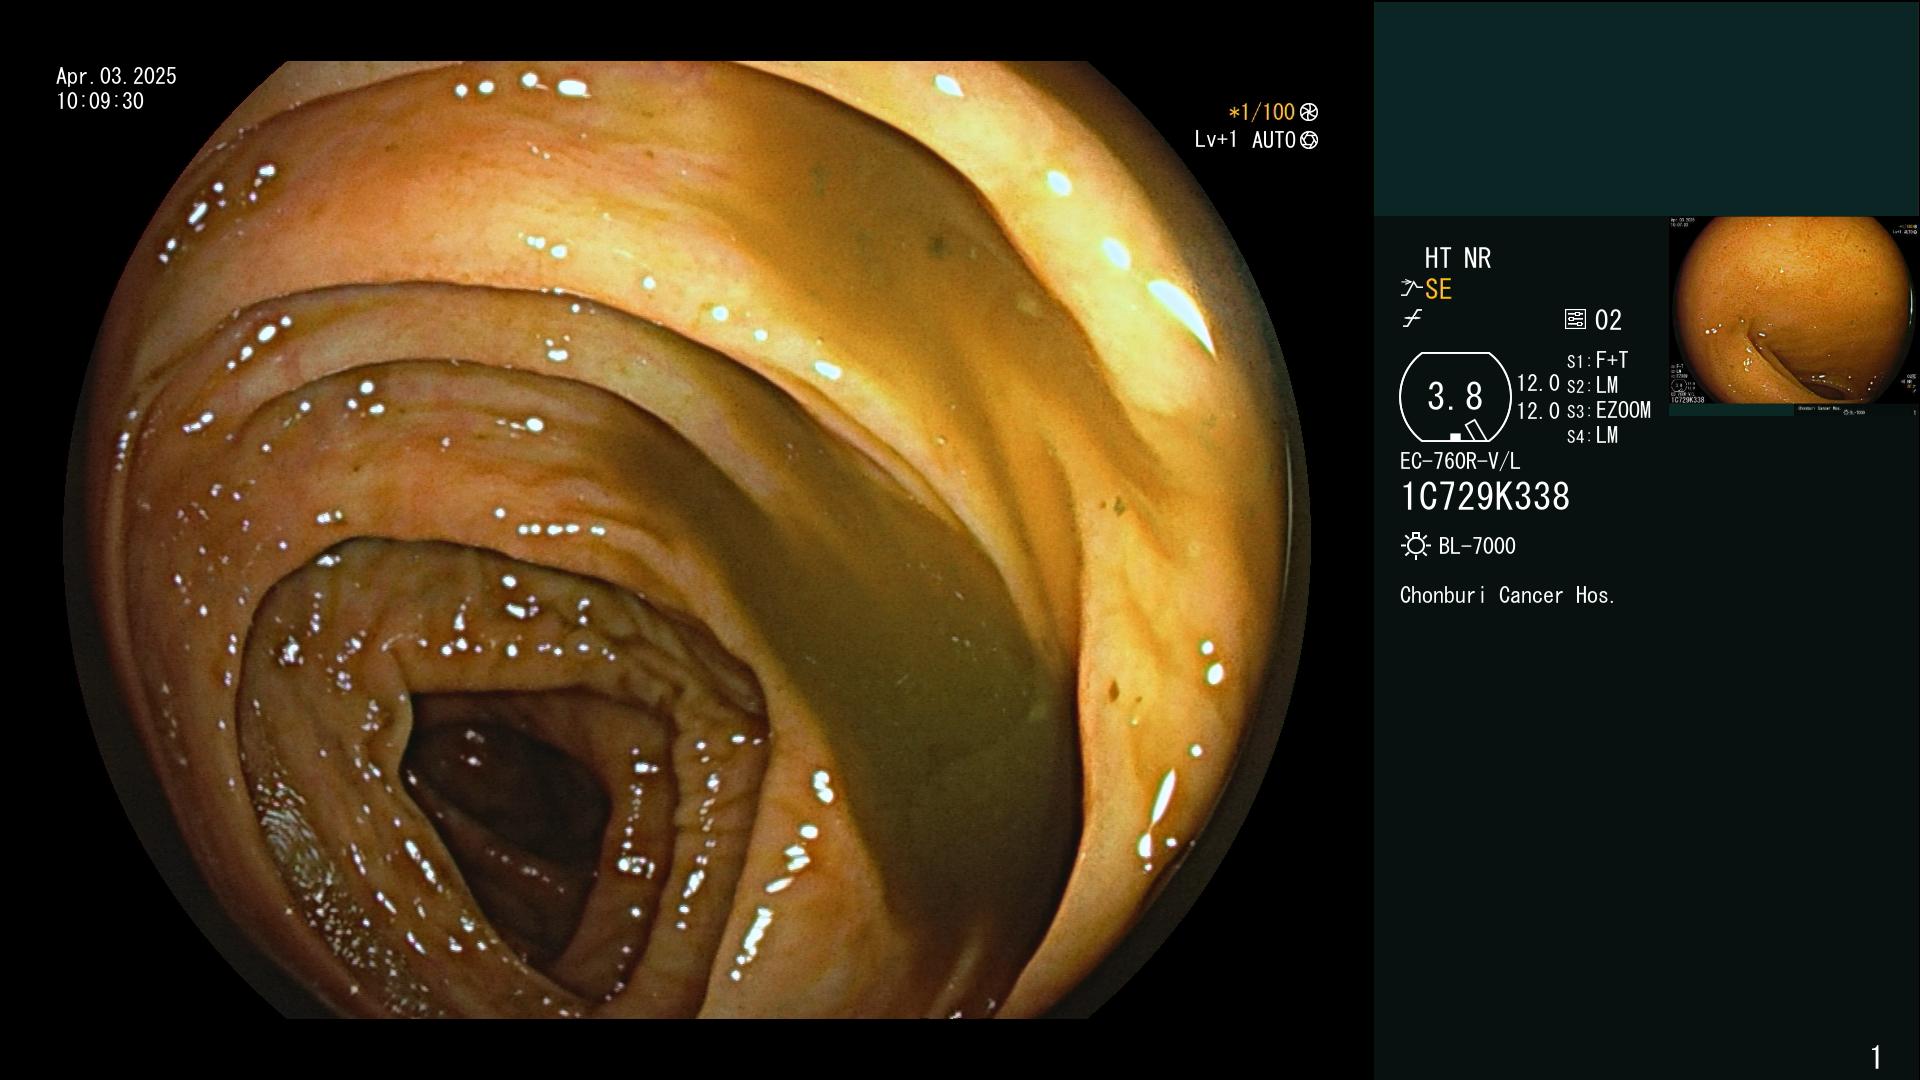
Task: Click the shutter speed icon beside 1/100
Action: pos(1309,112)
